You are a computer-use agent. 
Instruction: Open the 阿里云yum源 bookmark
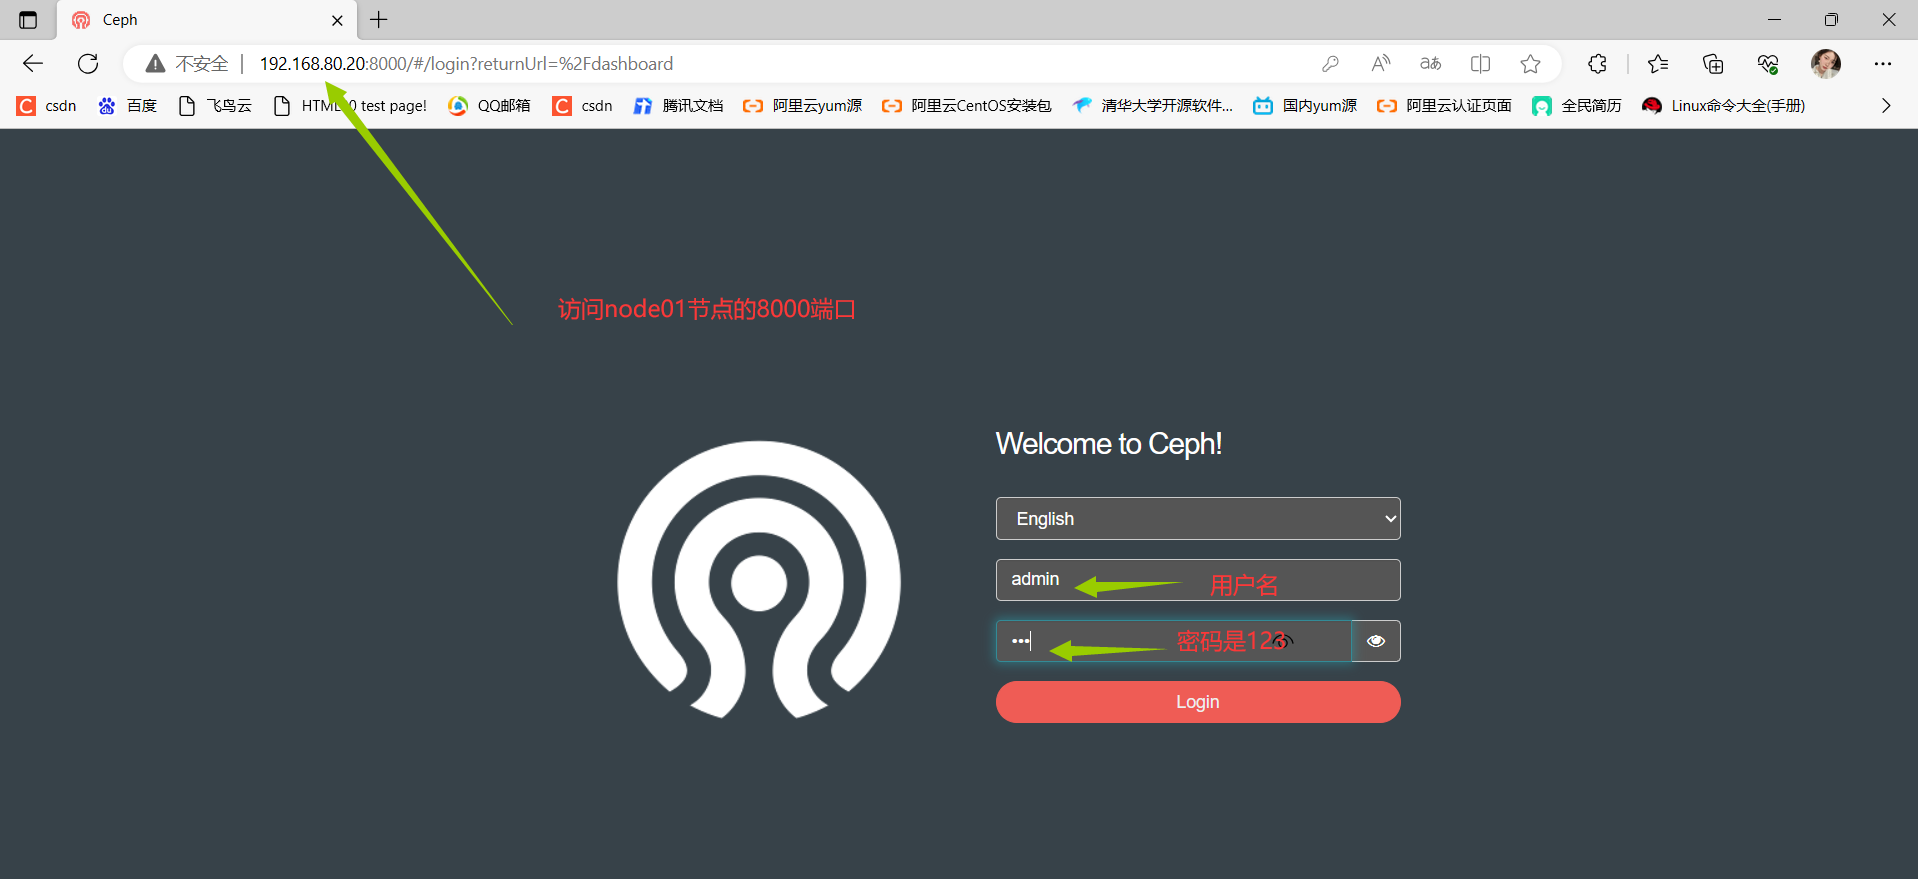pyautogui.click(x=802, y=106)
